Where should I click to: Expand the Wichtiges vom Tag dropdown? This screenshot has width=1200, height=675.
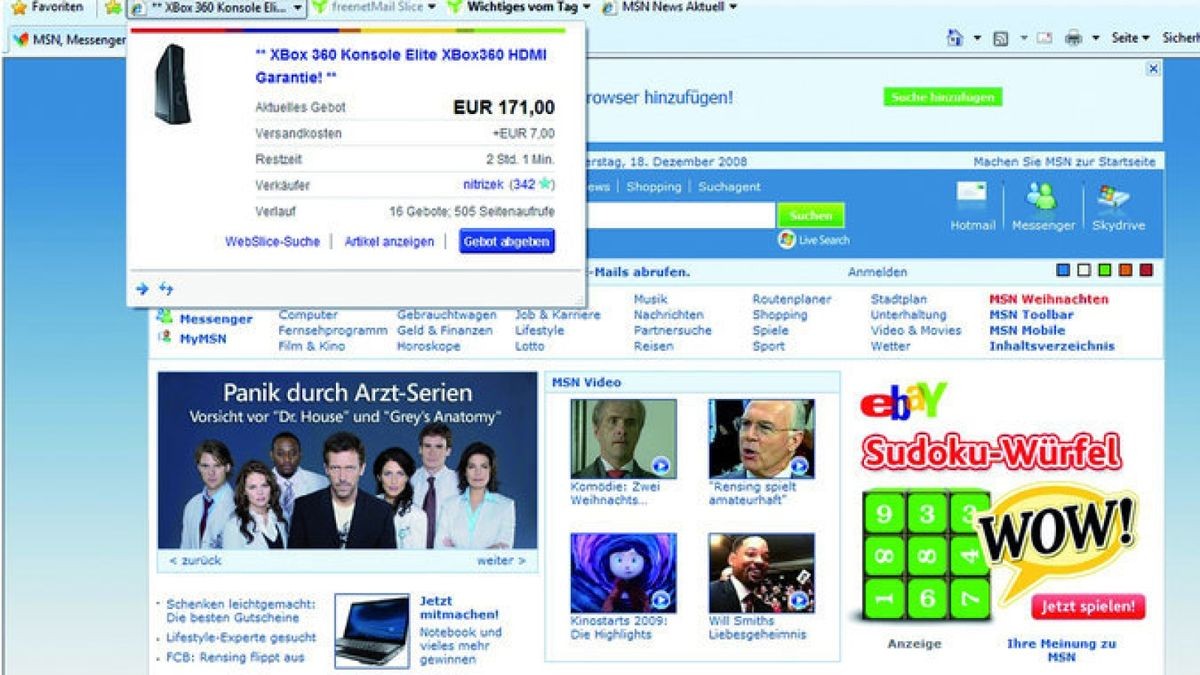[x=587, y=8]
